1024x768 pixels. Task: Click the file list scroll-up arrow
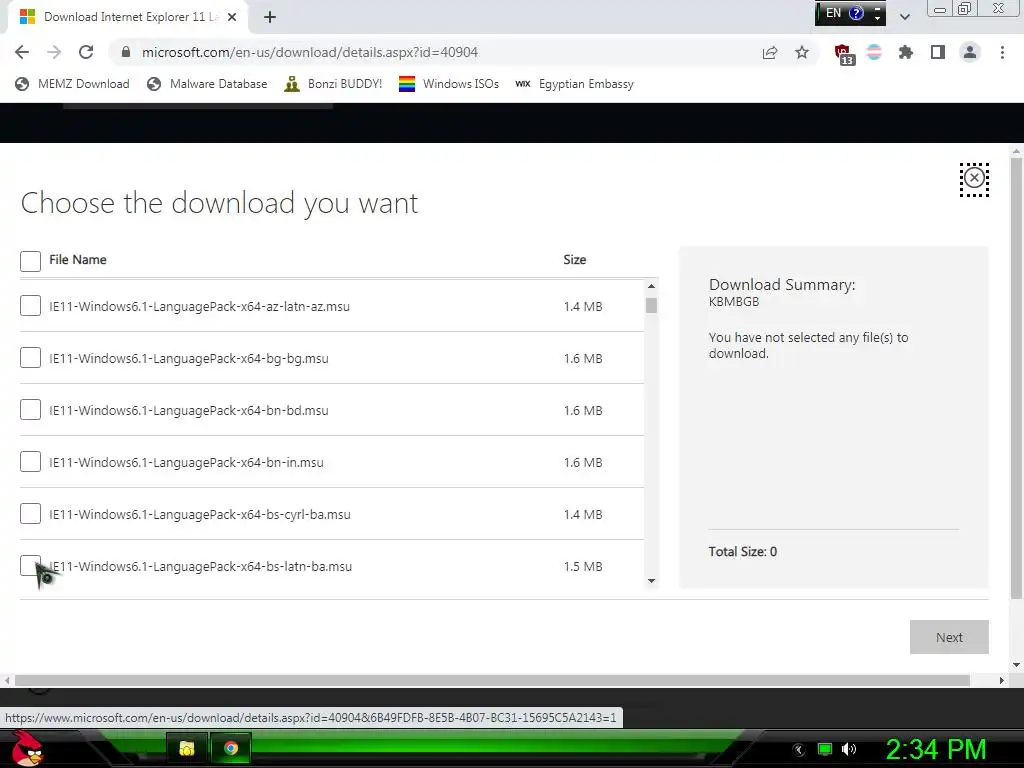[651, 286]
